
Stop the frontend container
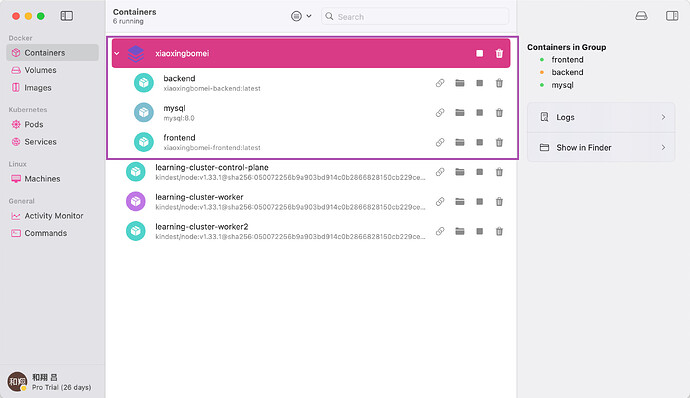point(480,142)
